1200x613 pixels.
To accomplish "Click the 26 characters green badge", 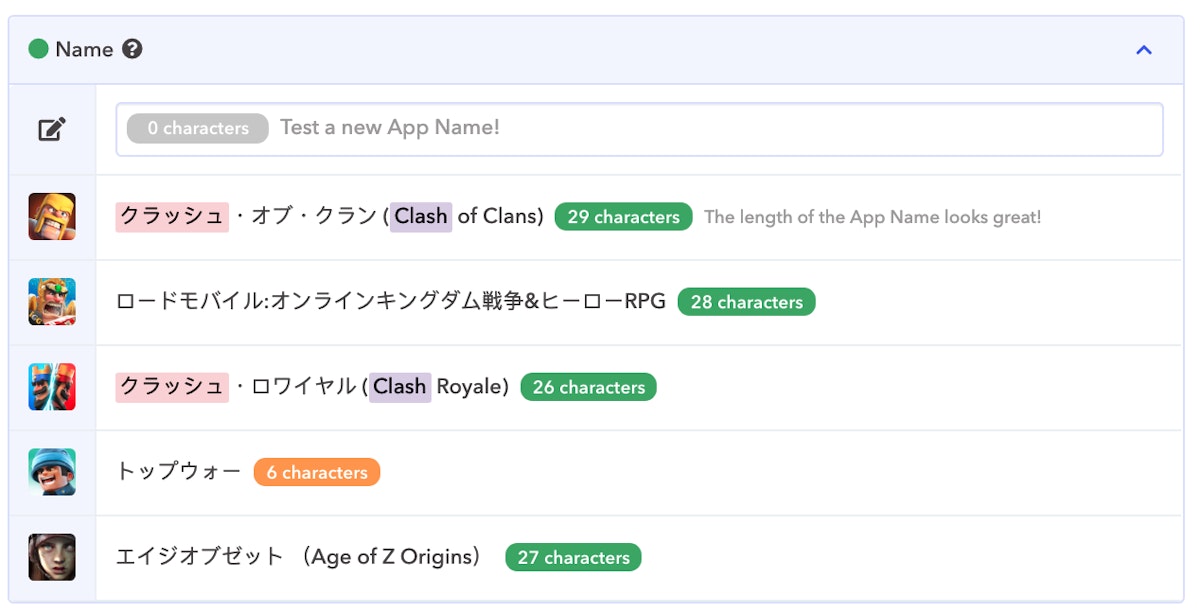I will click(x=588, y=387).
